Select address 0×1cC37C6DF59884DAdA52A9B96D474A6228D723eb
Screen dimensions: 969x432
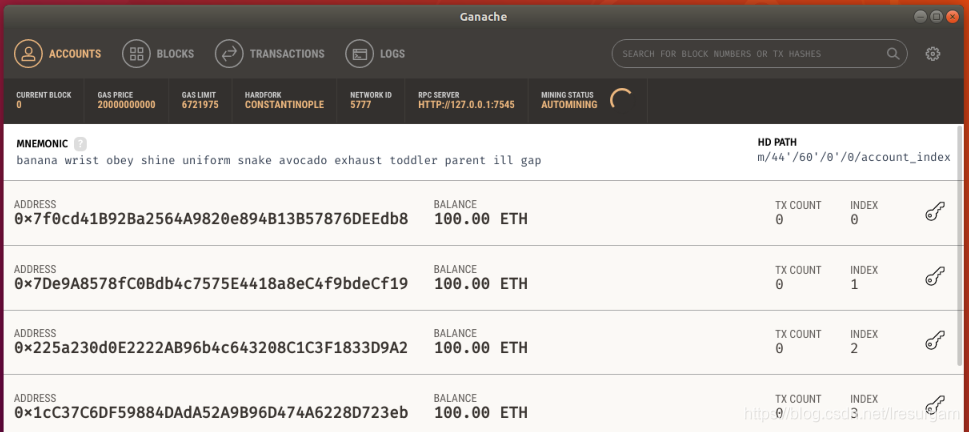tap(211, 412)
